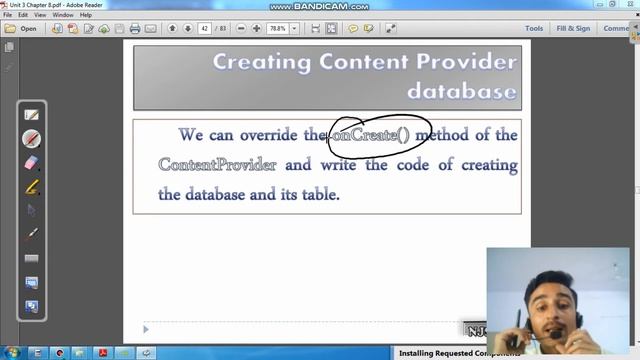
Task: Go to previous page arrow
Action: tap(172, 28)
